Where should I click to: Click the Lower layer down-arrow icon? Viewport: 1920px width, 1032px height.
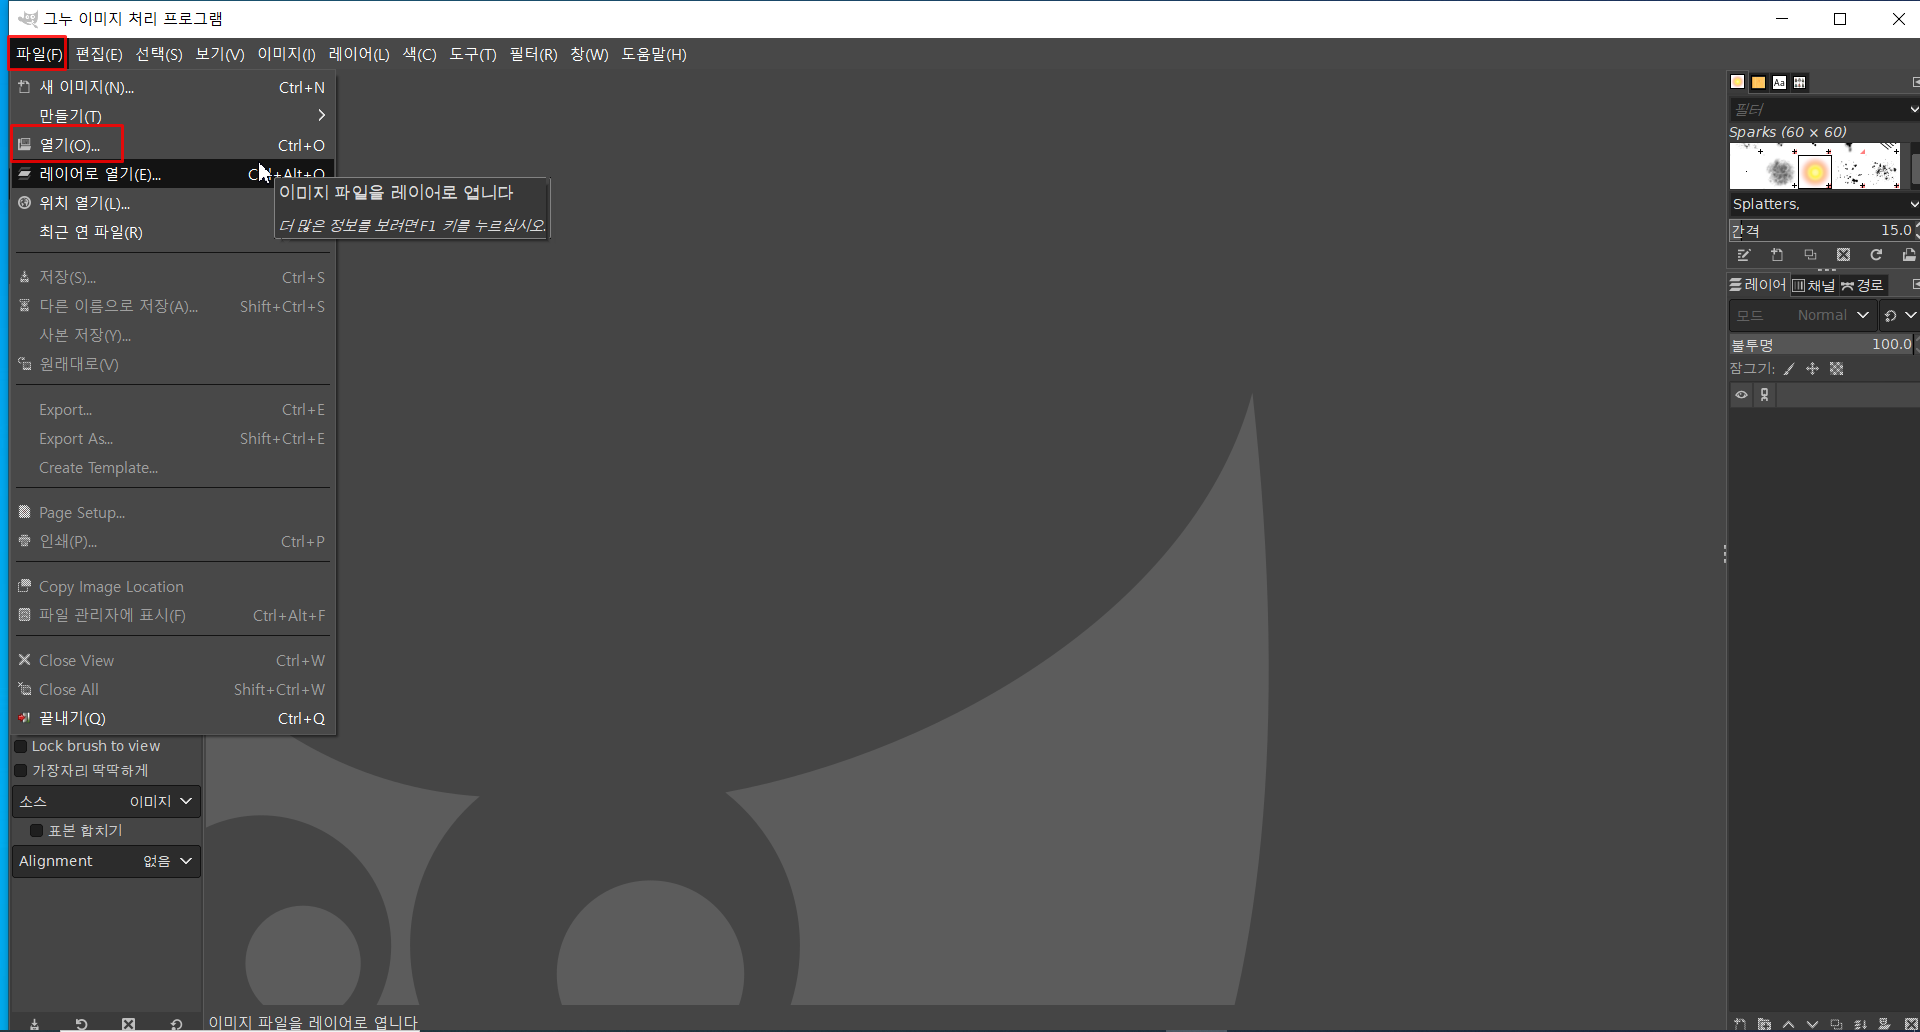[1812, 1024]
